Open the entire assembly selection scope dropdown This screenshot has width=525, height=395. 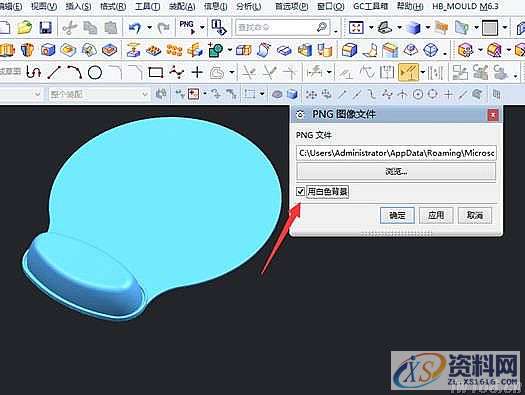tap(99, 94)
